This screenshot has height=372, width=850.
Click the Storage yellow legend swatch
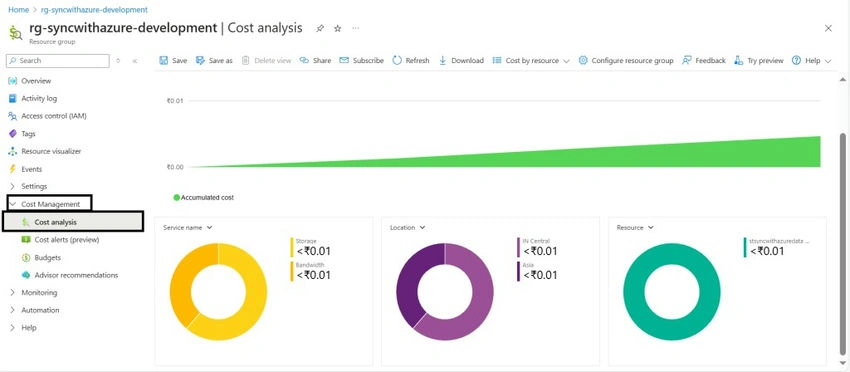pyautogui.click(x=292, y=247)
